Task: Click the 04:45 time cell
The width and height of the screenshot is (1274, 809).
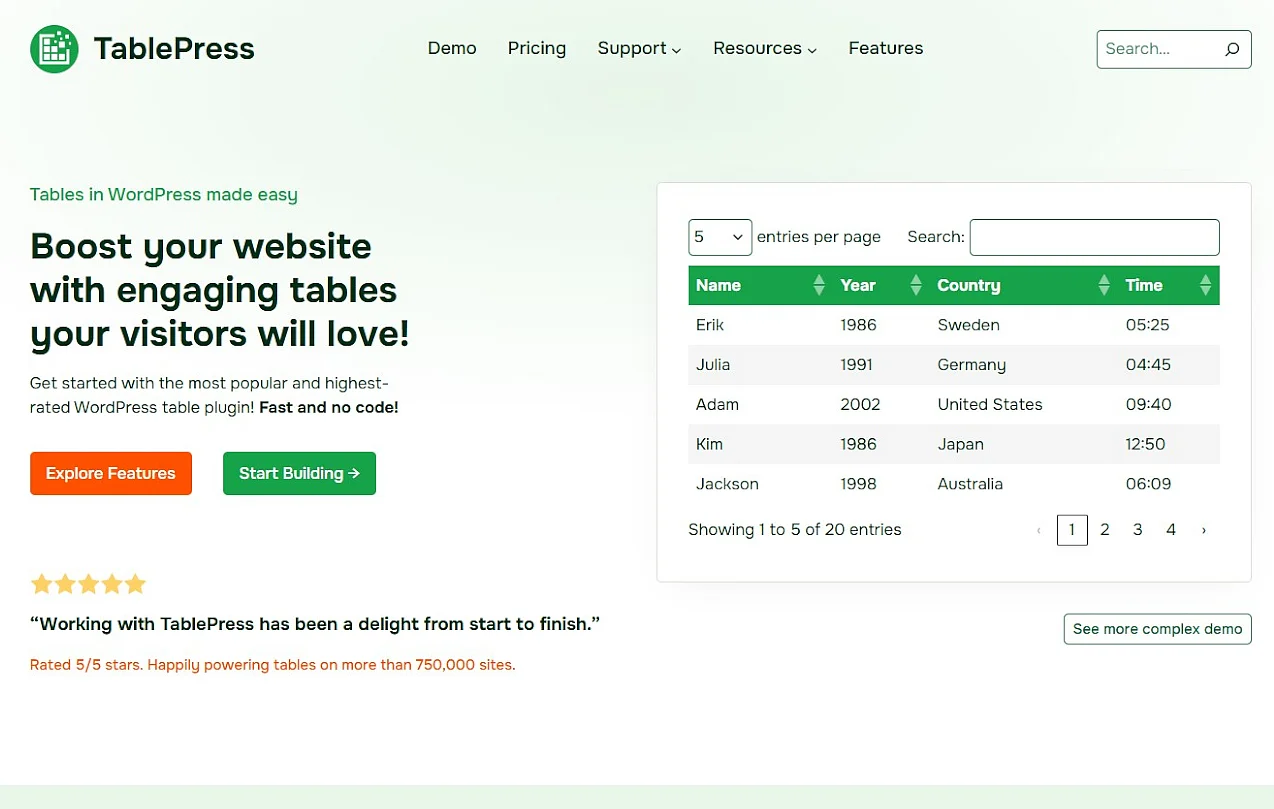Action: (1169, 365)
